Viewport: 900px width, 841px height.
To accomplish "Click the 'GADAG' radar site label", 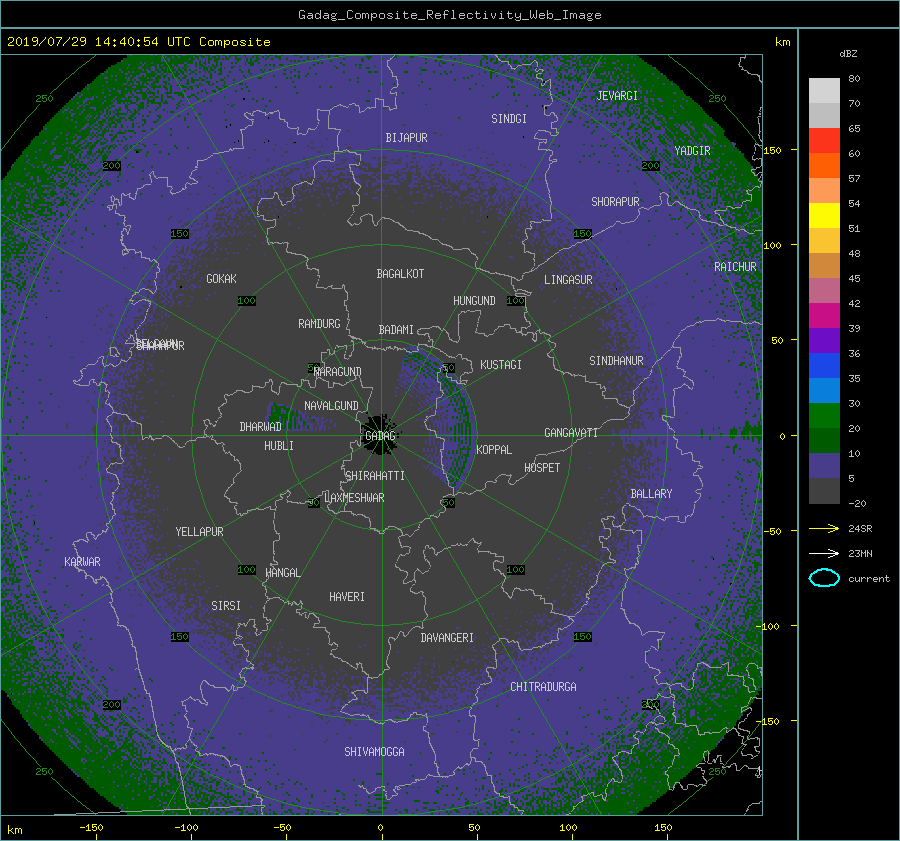I will pyautogui.click(x=380, y=436).
